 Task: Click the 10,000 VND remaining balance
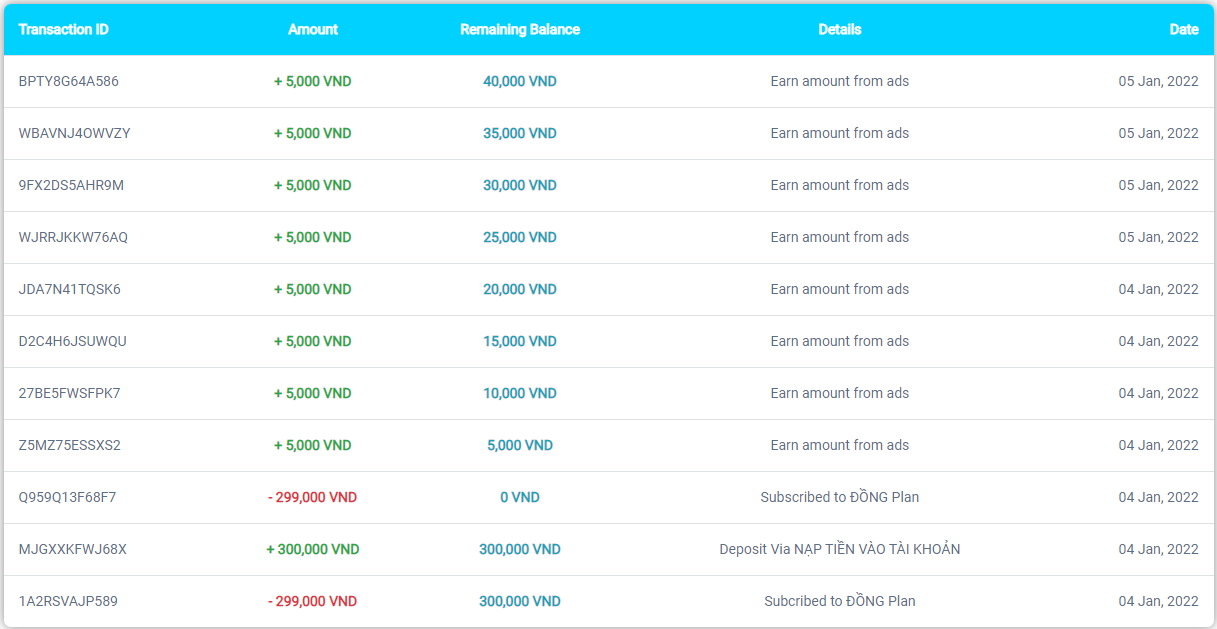[520, 393]
